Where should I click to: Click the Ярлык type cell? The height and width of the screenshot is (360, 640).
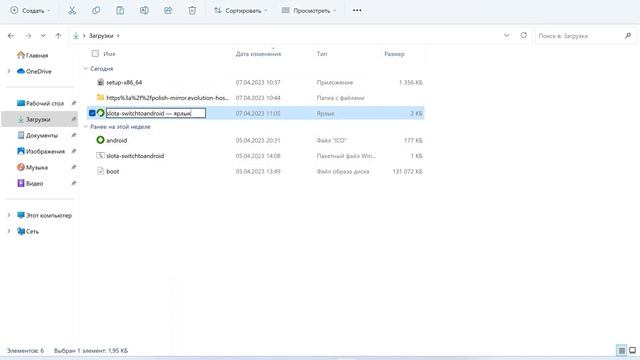(x=325, y=113)
